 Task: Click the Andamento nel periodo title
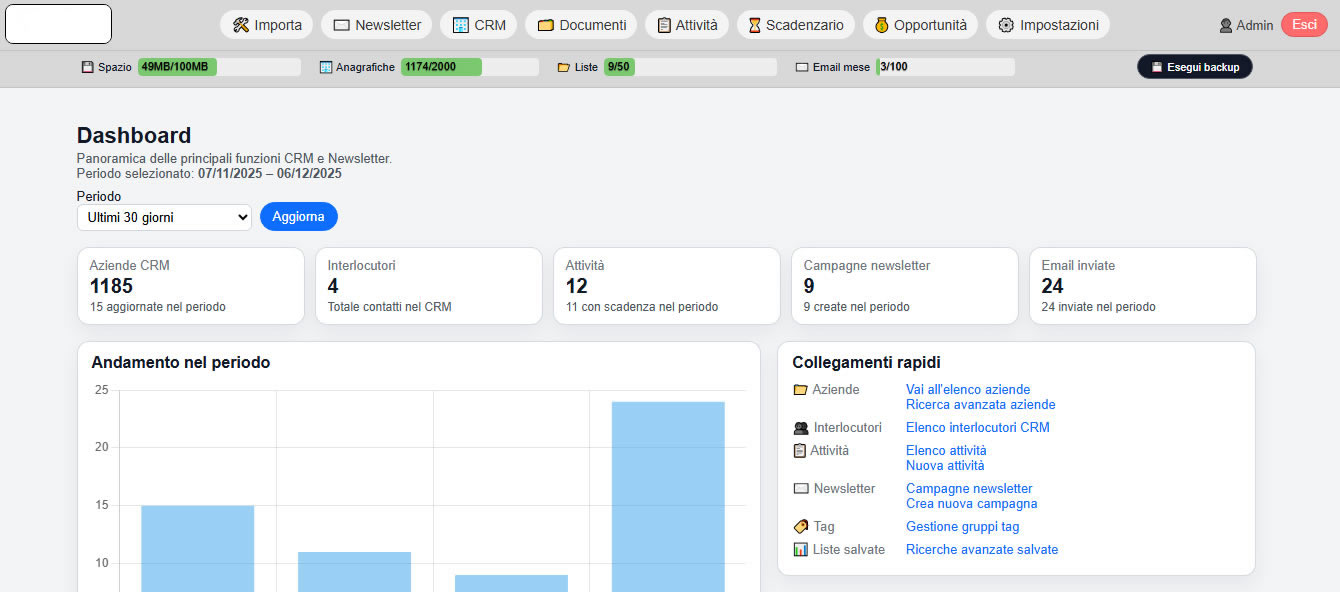pos(181,363)
